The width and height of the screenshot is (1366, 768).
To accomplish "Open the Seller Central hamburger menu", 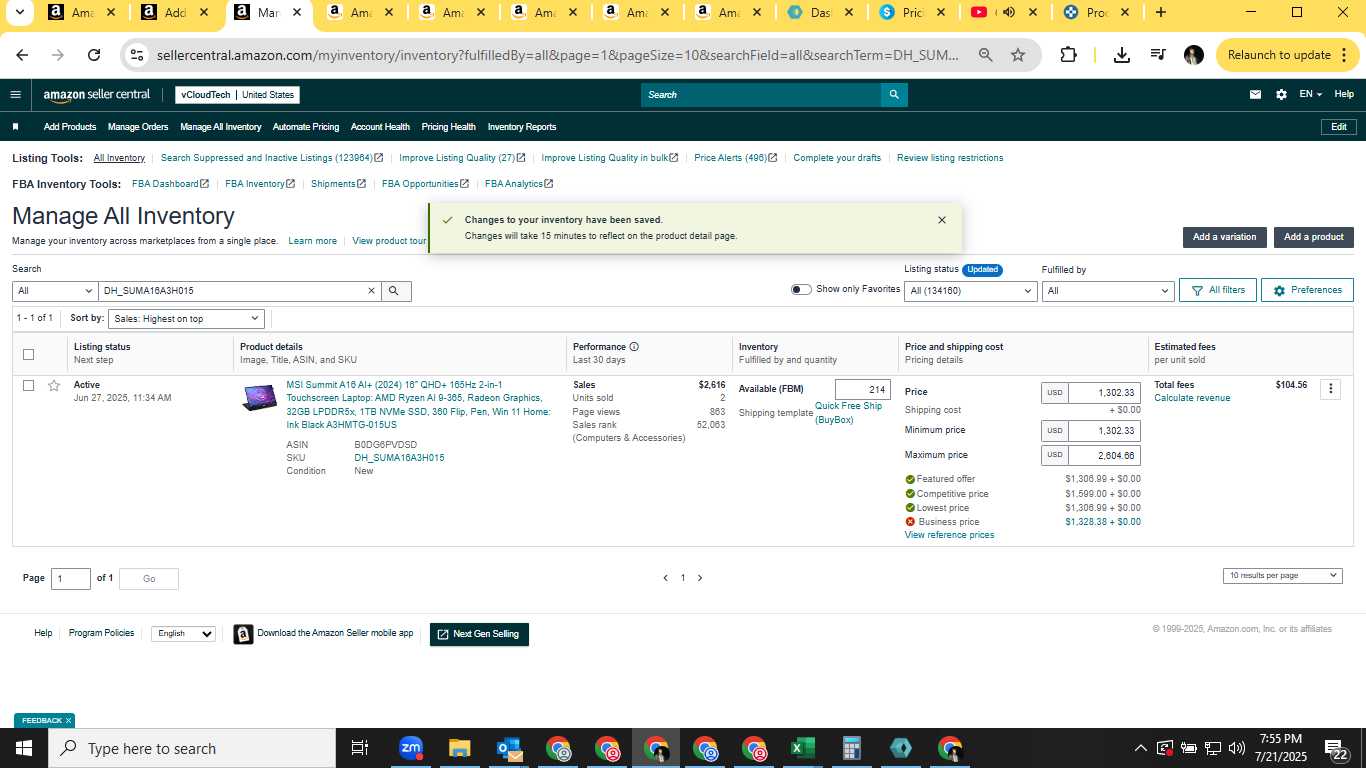I will tap(15, 95).
